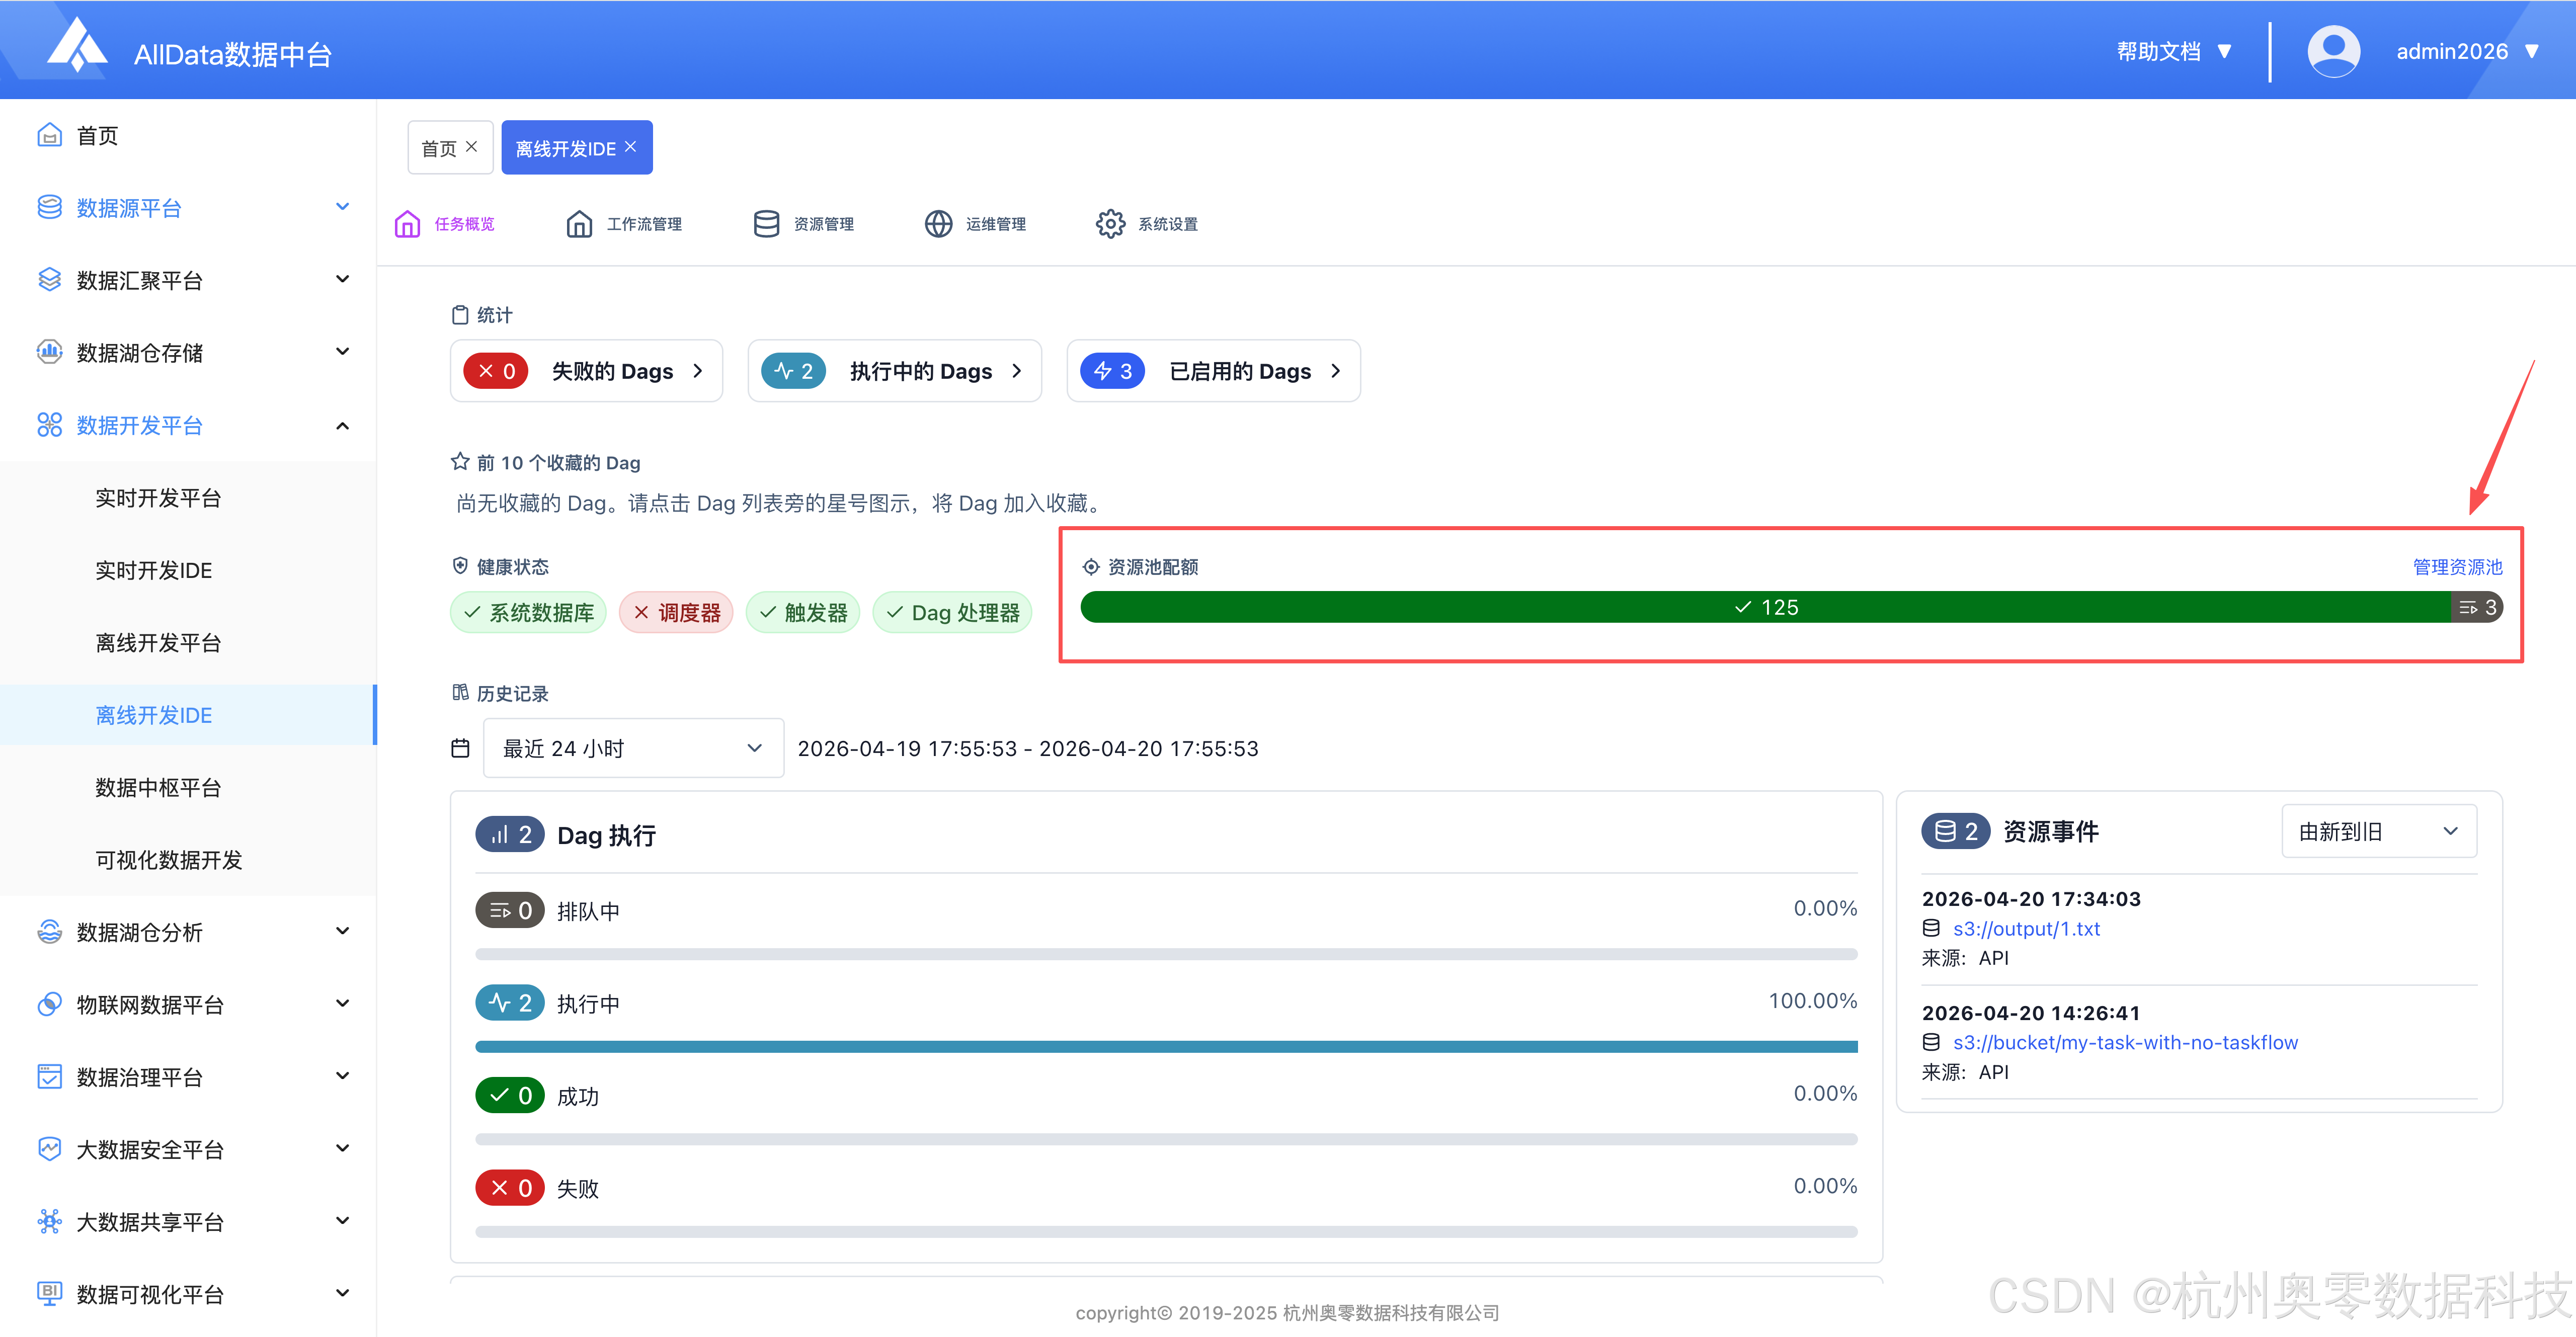Click the operations management globe icon
Image resolution: width=2576 pixels, height=1337 pixels.
[x=938, y=224]
